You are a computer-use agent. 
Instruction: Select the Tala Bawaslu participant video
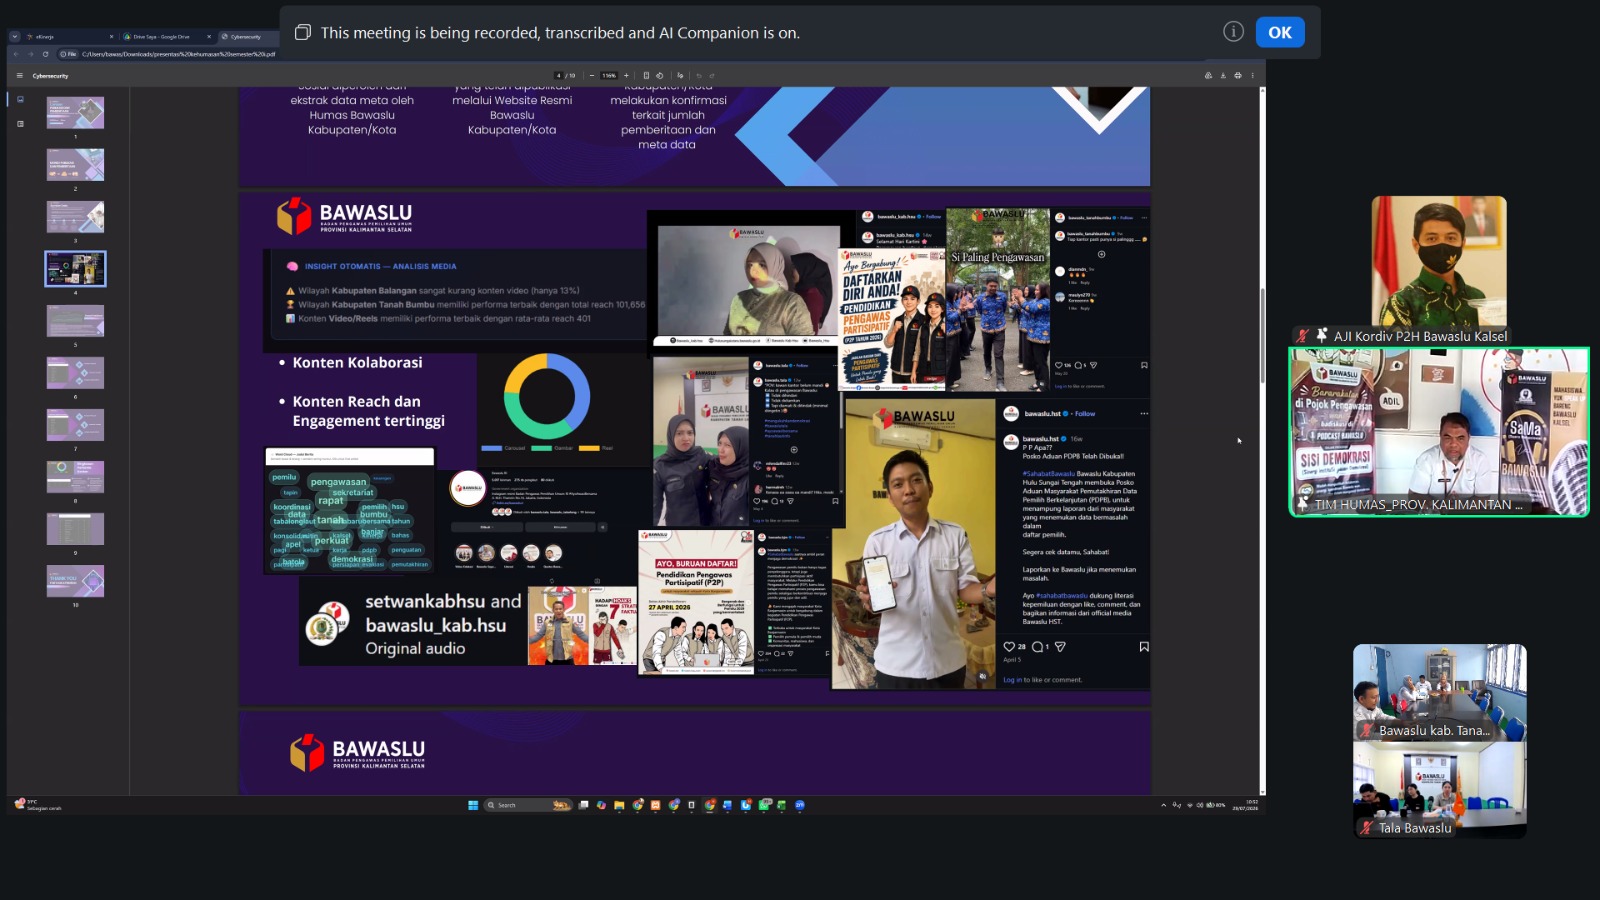[1440, 789]
